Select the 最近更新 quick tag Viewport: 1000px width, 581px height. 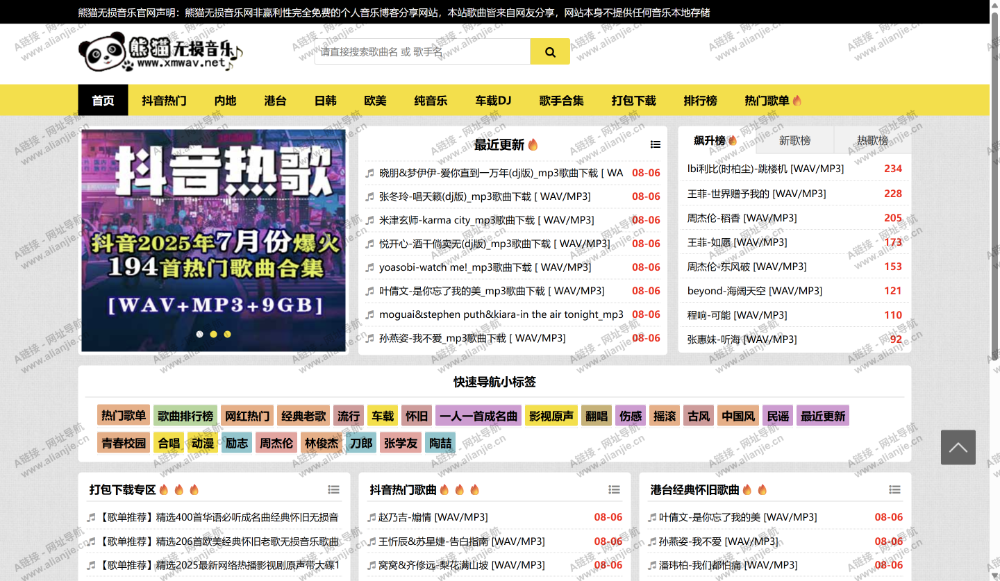(823, 416)
